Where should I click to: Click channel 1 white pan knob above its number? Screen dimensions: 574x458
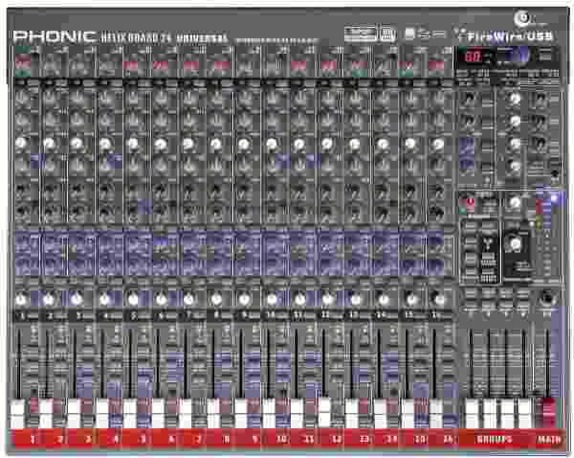point(21,299)
